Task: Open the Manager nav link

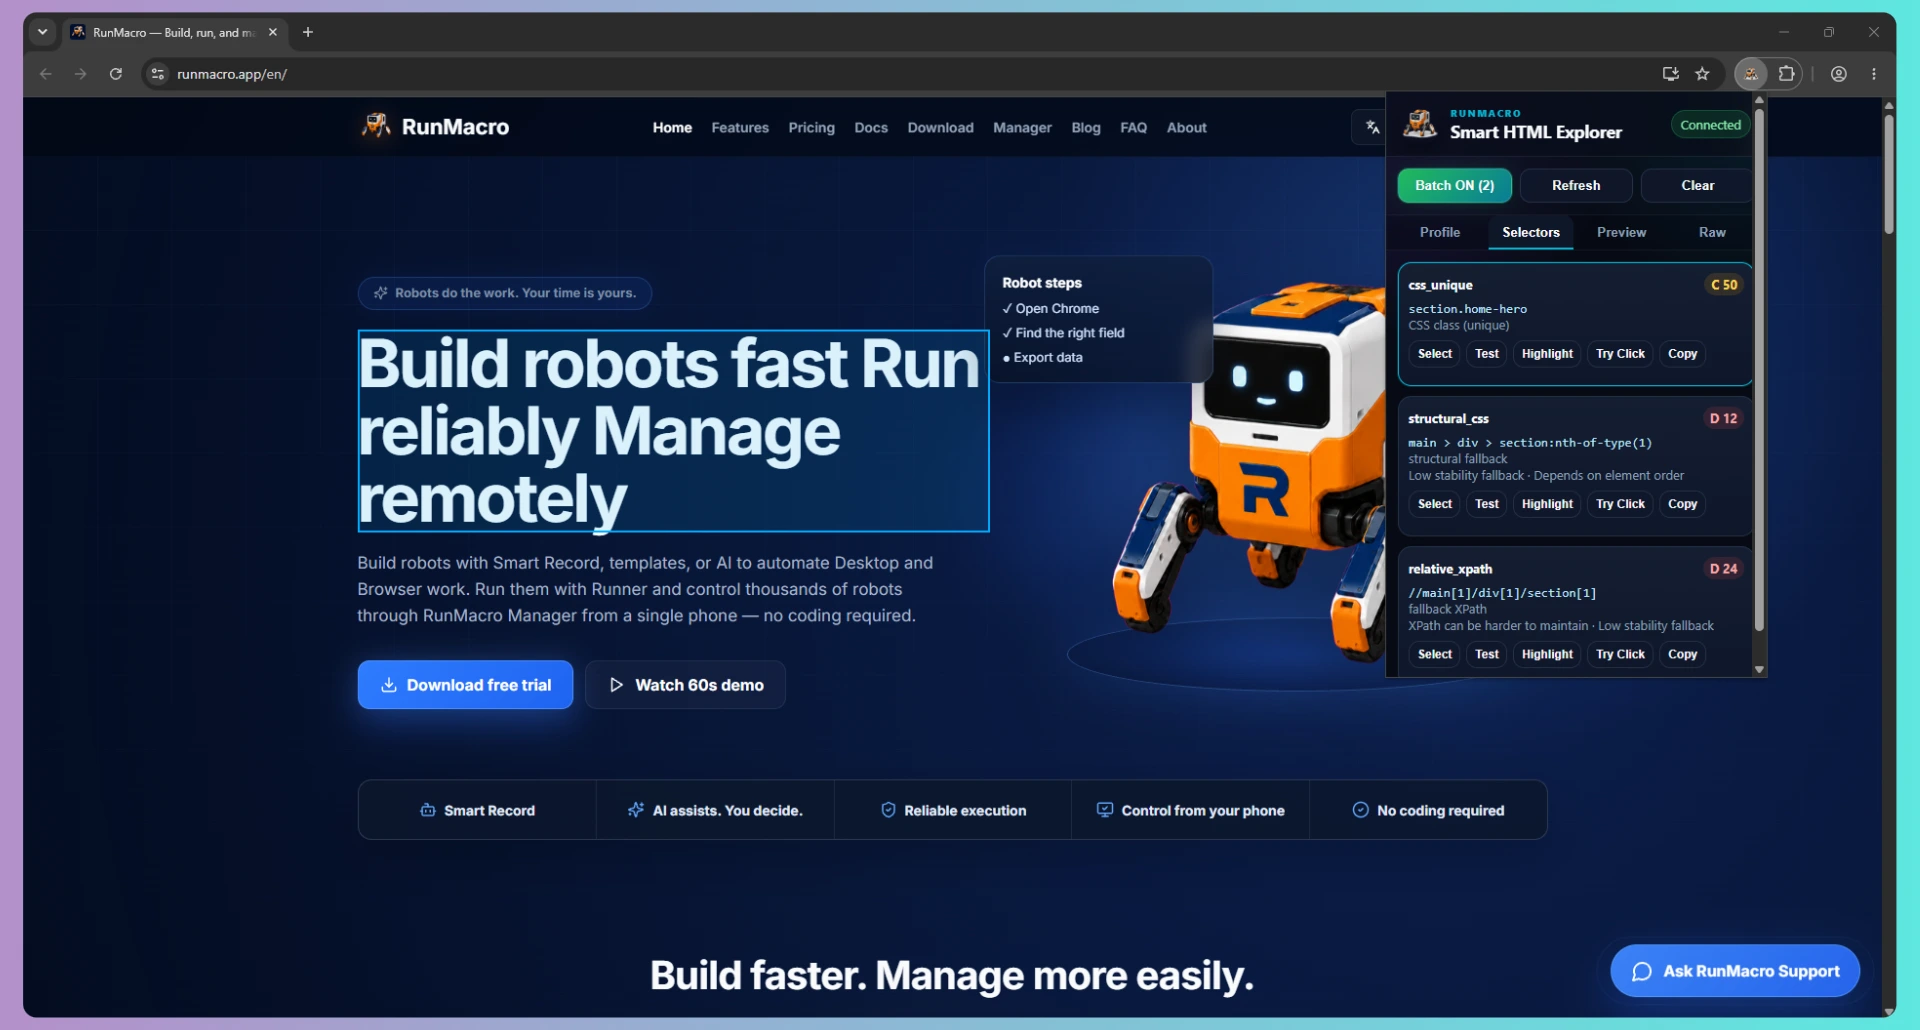Action: tap(1022, 127)
